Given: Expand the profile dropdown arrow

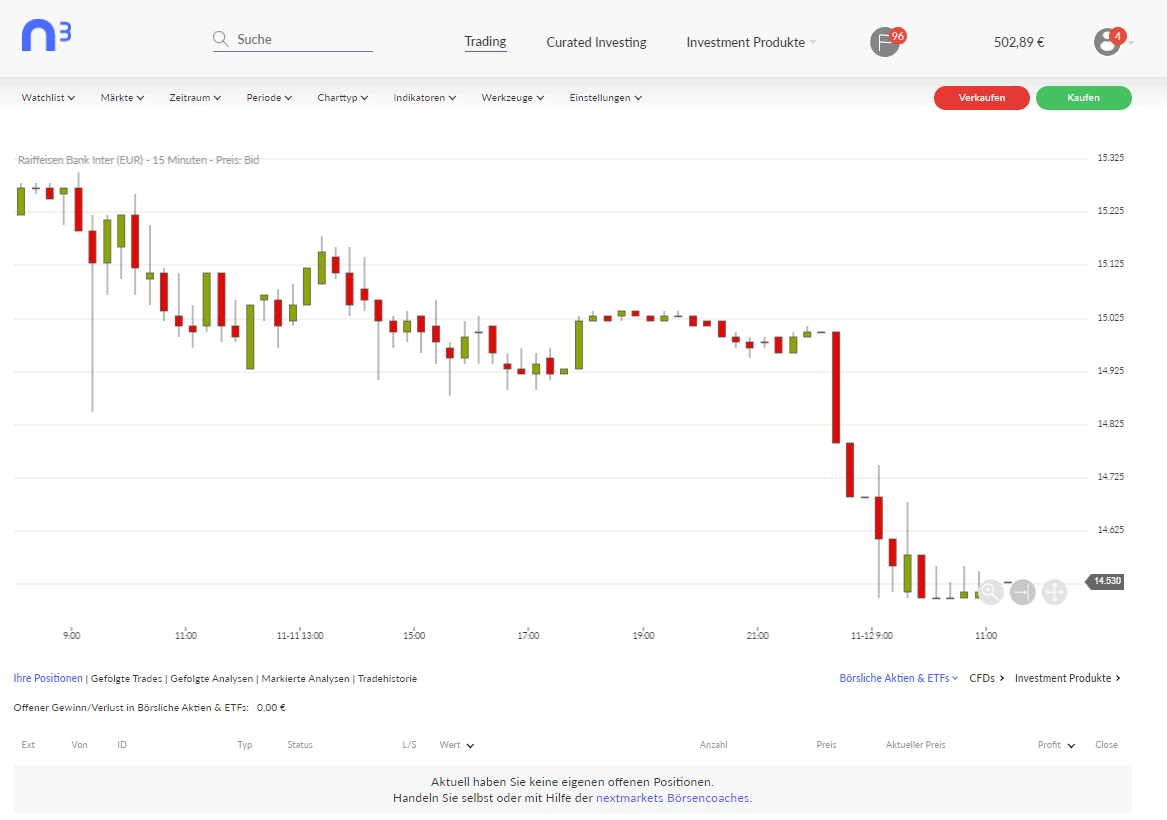Looking at the screenshot, I should (1131, 43).
